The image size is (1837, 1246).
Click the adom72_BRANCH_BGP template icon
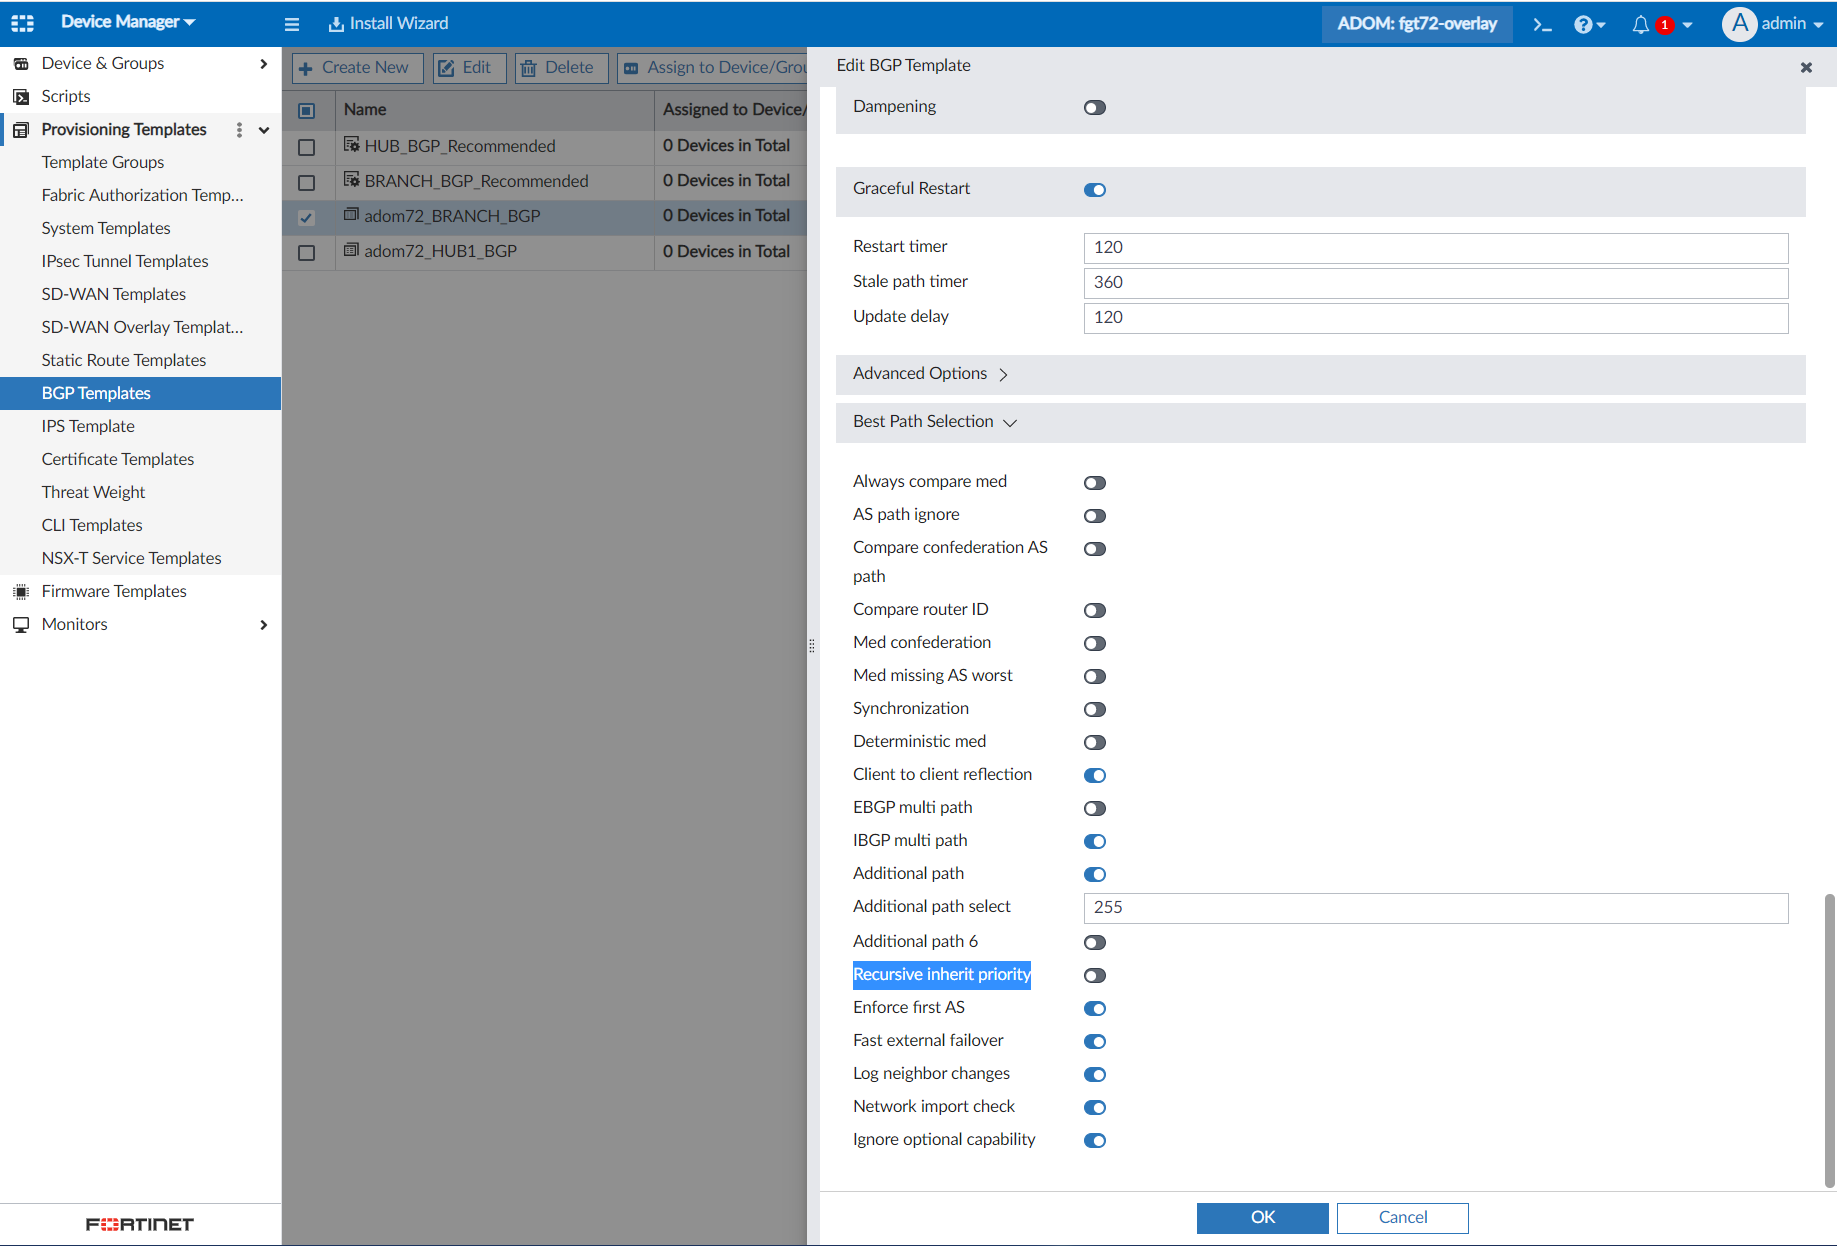351,215
